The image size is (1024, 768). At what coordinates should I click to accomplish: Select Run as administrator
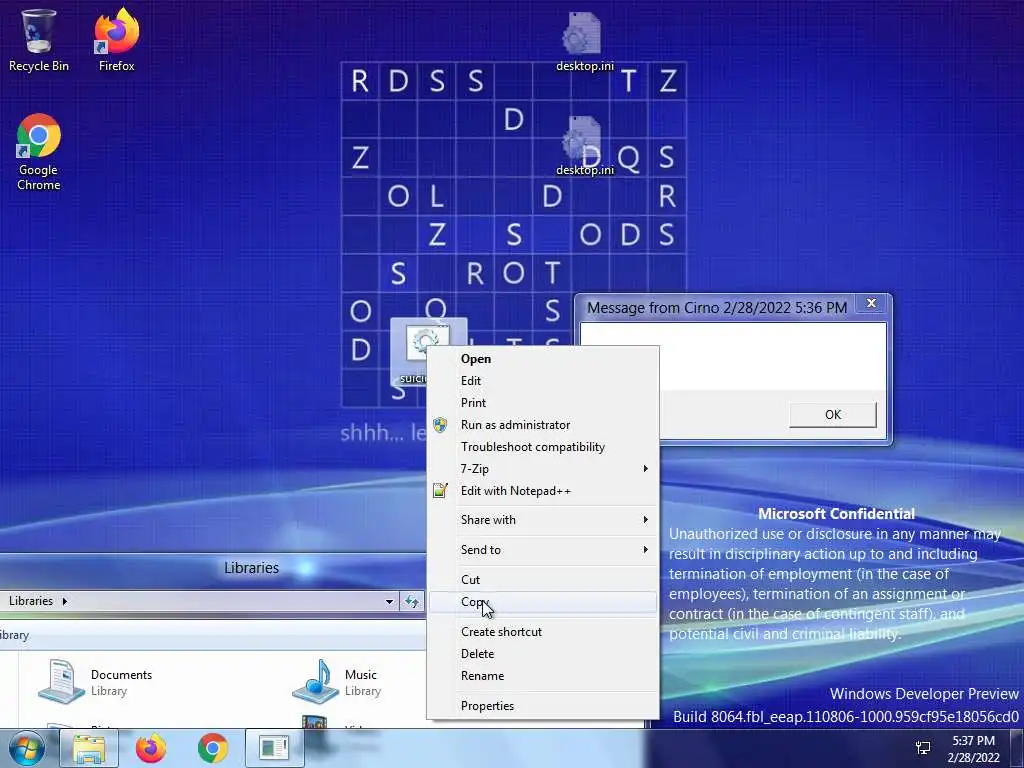click(x=542, y=424)
